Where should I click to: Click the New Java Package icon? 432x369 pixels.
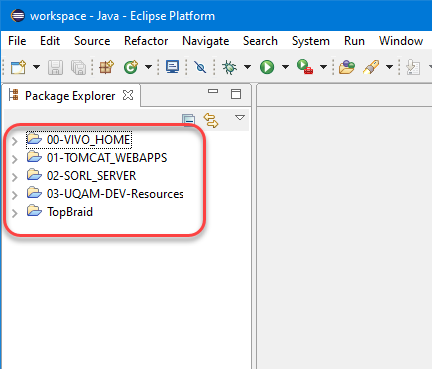click(106, 67)
